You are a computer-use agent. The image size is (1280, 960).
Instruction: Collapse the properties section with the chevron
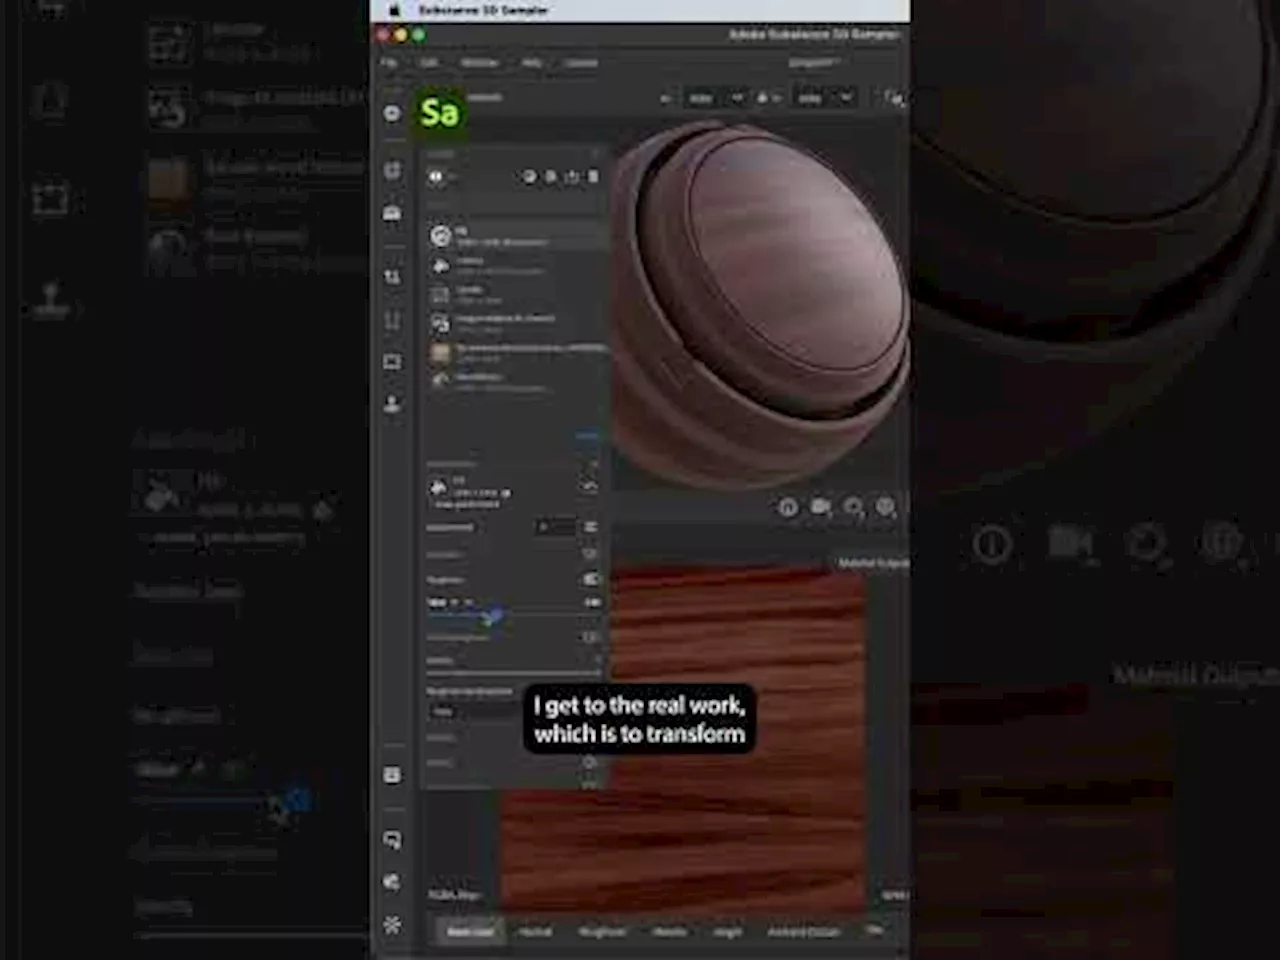point(590,486)
